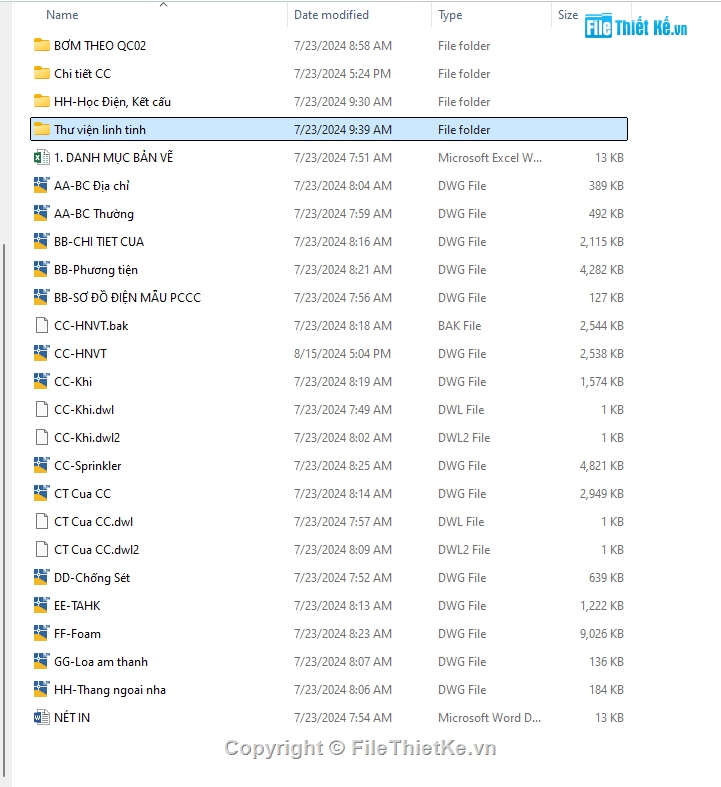The image size is (721, 787).
Task: Click the 4,282 KB size cell
Action: point(602,270)
